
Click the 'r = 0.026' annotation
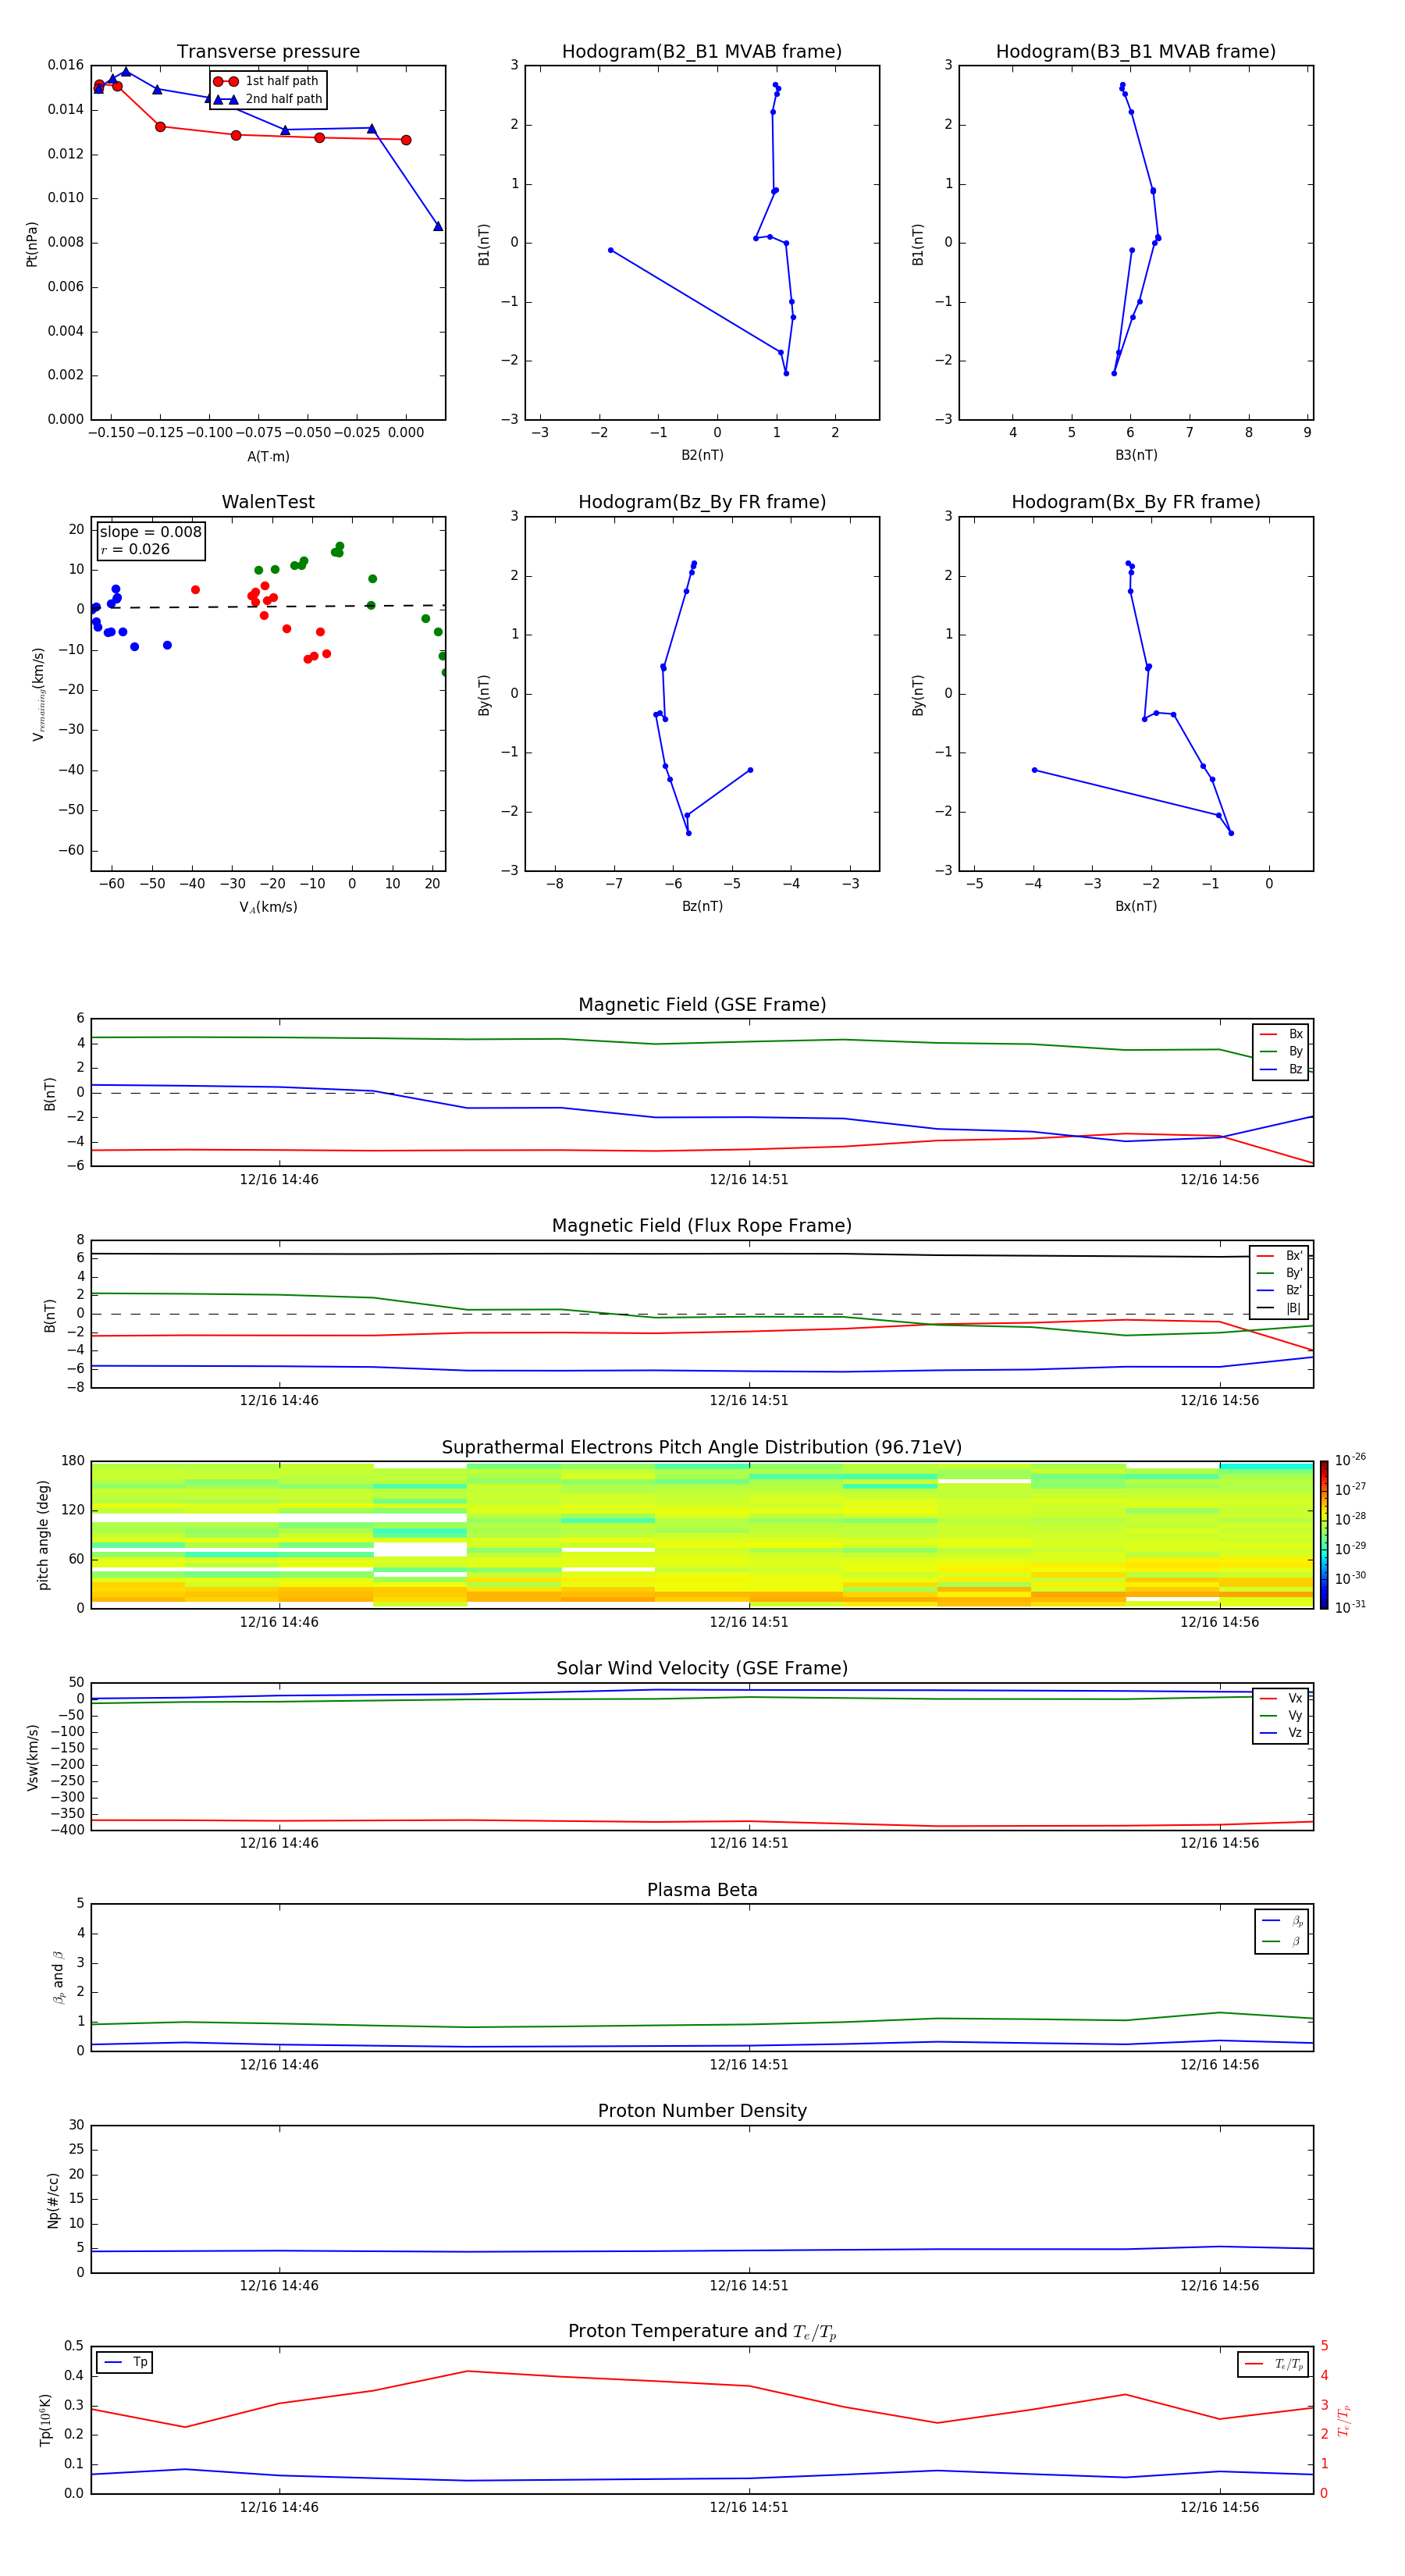tap(135, 549)
